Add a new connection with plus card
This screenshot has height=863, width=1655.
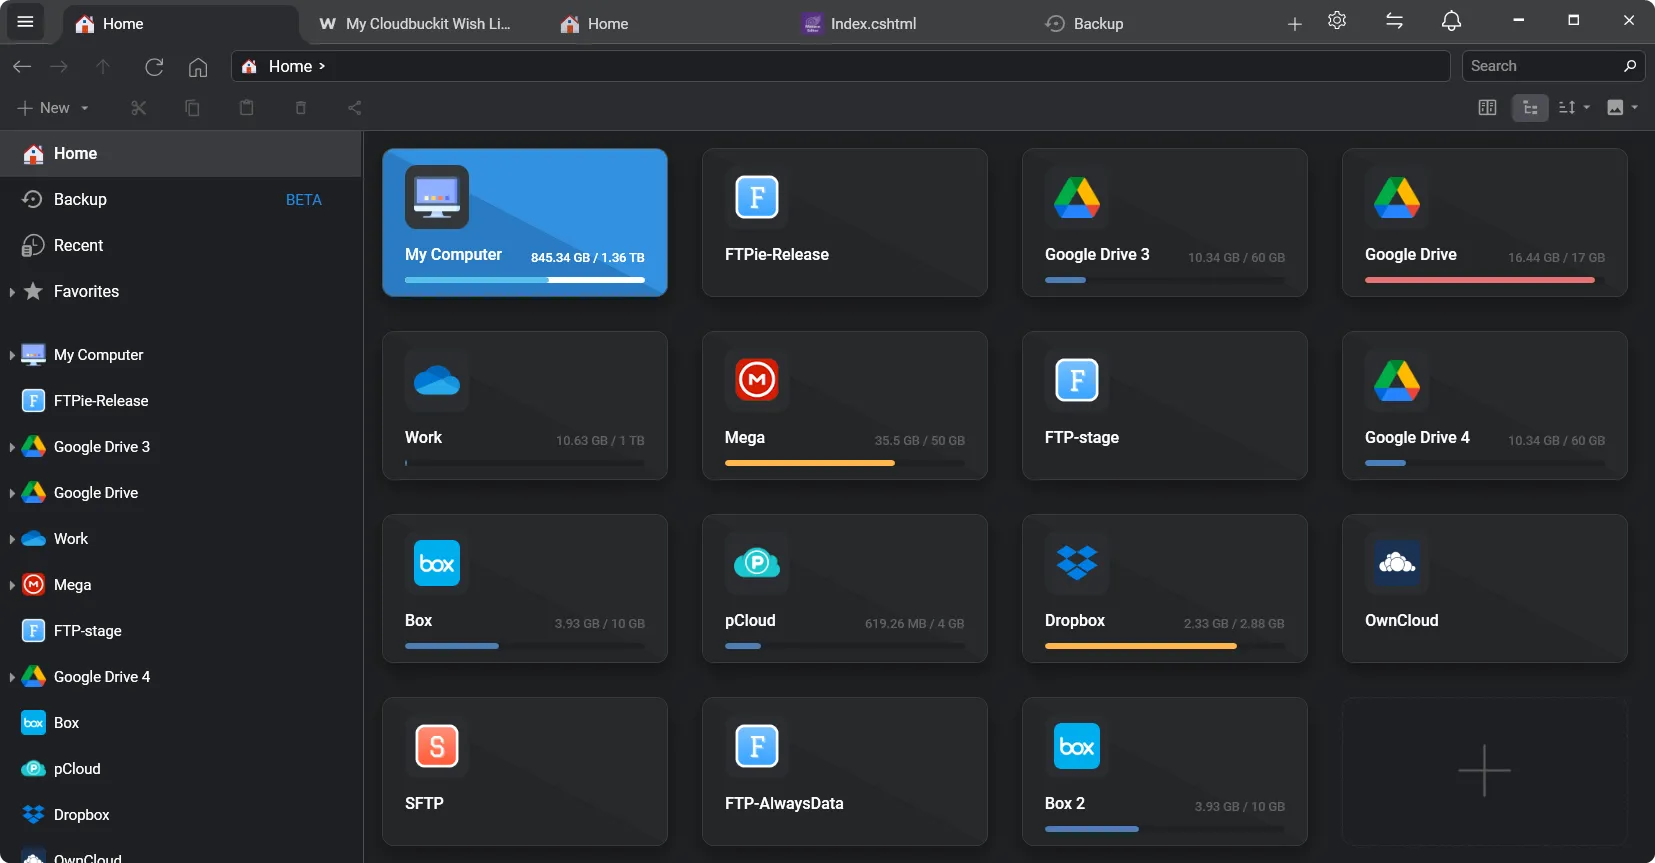point(1485,771)
